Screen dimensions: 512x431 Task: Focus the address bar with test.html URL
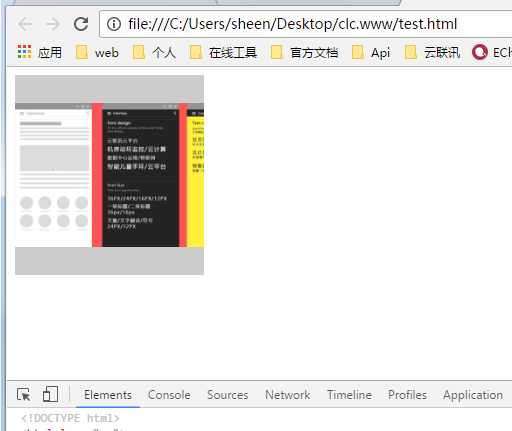pos(306,24)
